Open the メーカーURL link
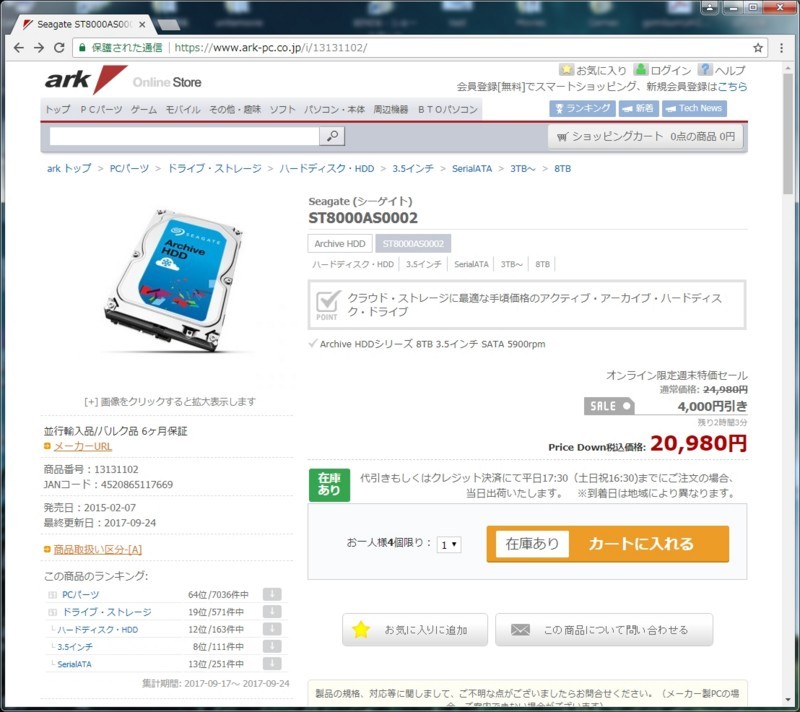 [x=83, y=446]
